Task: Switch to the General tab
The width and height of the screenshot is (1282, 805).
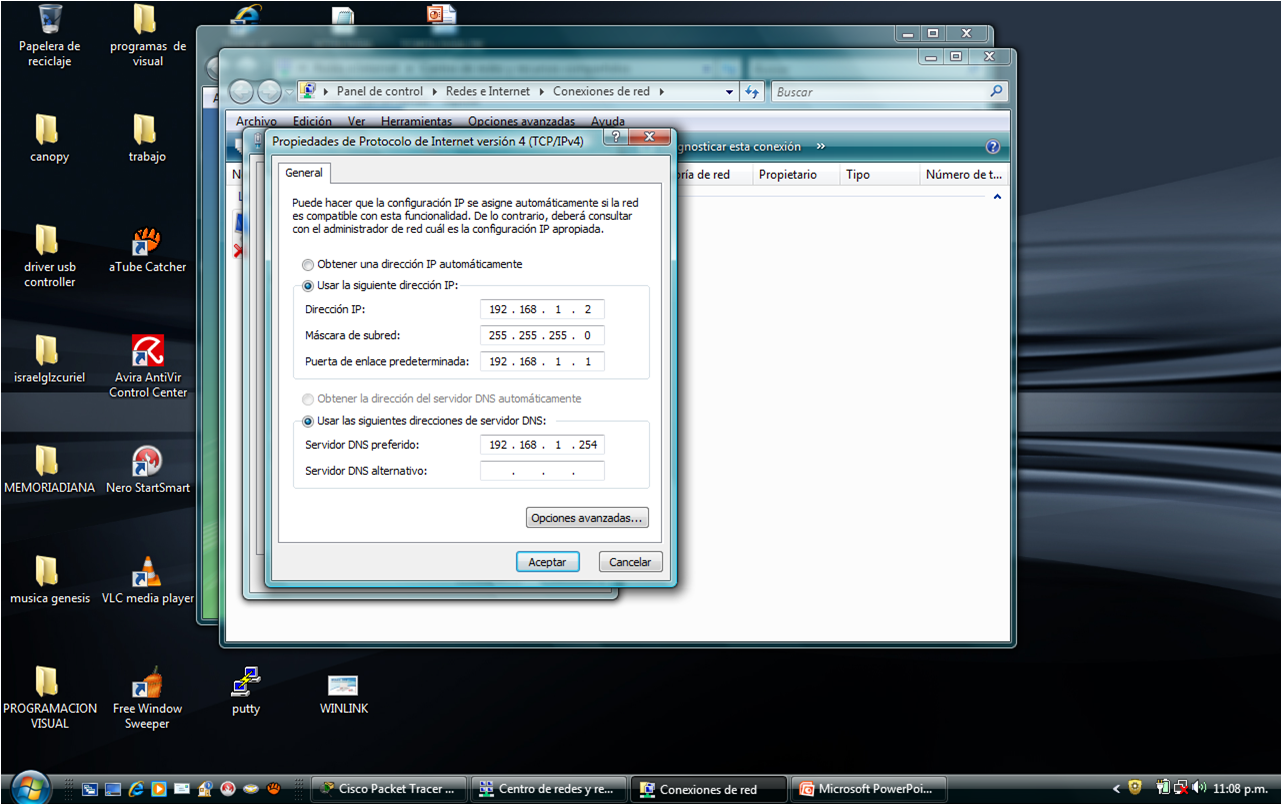Action: (x=304, y=172)
